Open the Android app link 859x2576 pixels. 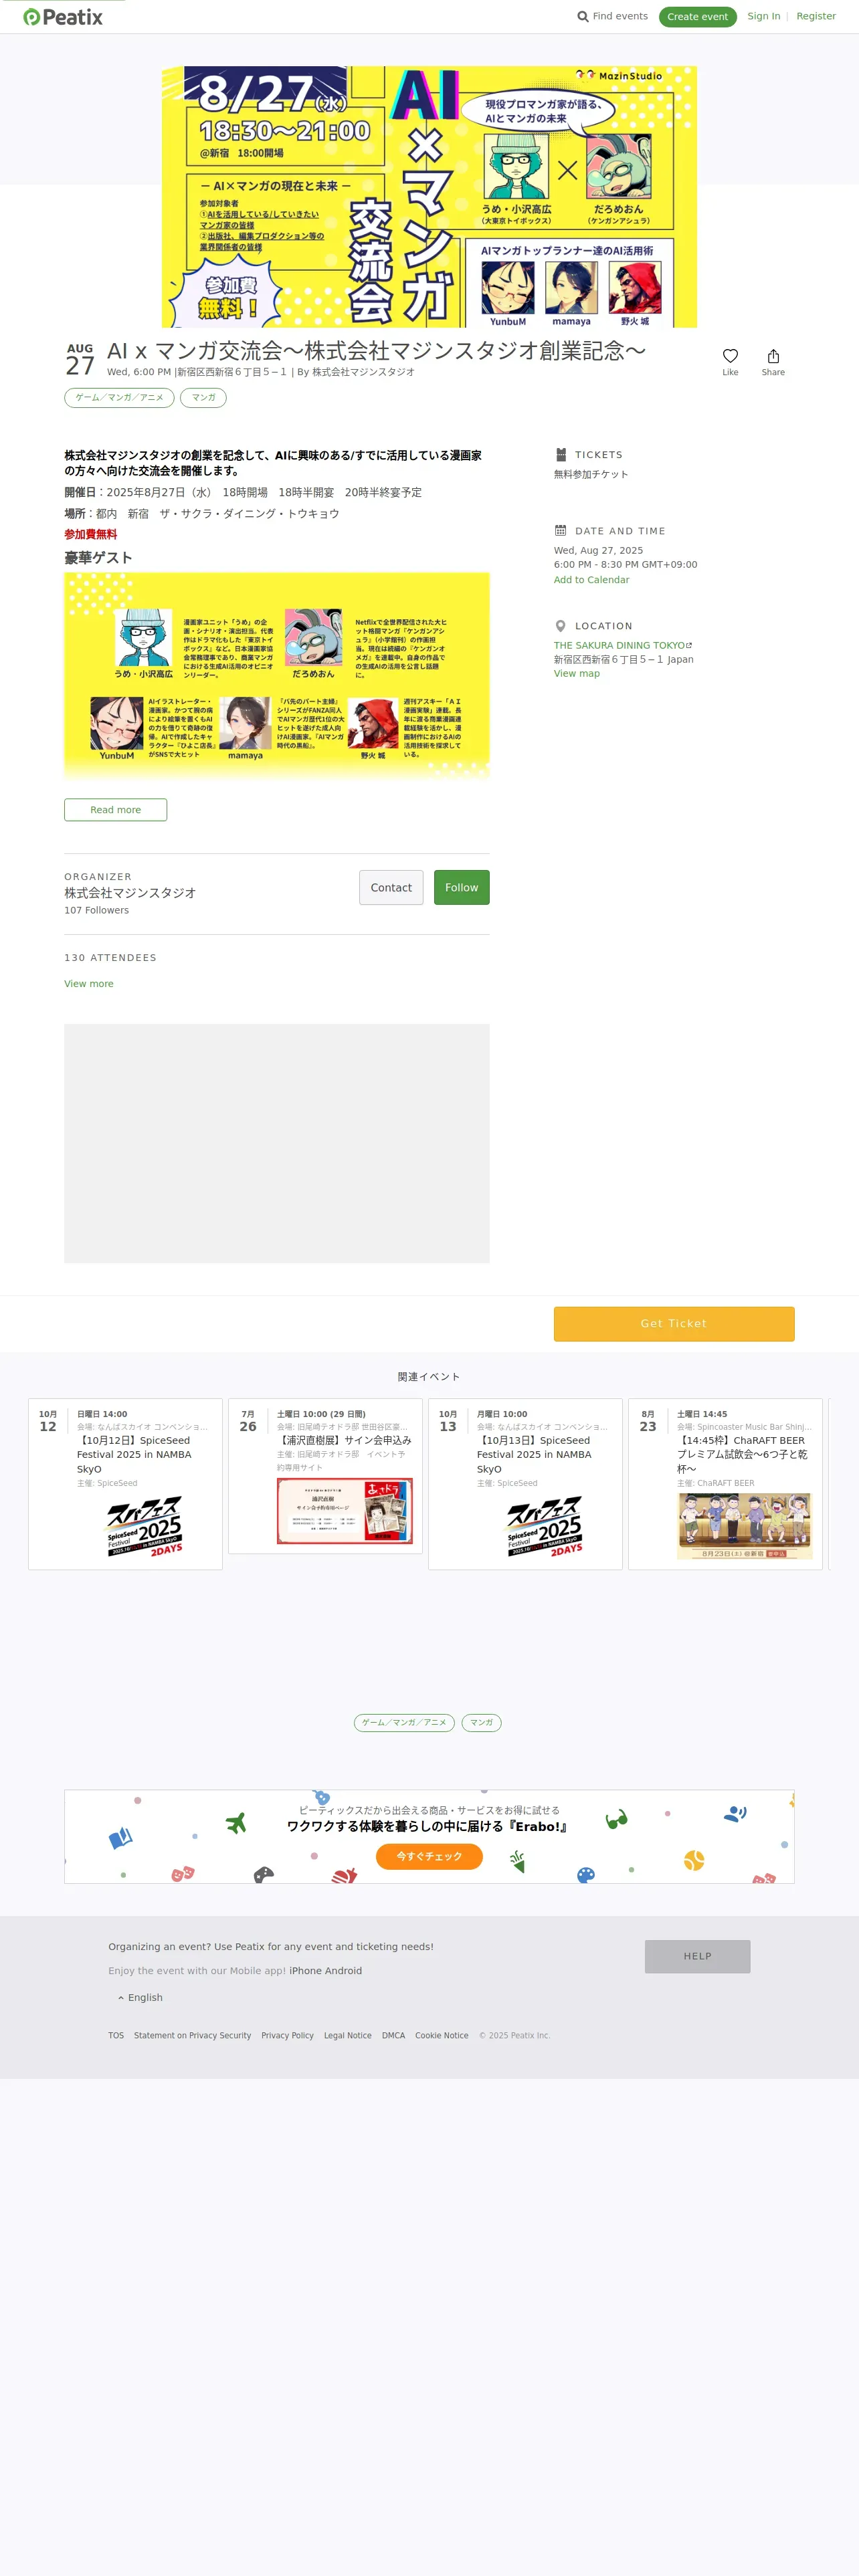(x=344, y=1971)
